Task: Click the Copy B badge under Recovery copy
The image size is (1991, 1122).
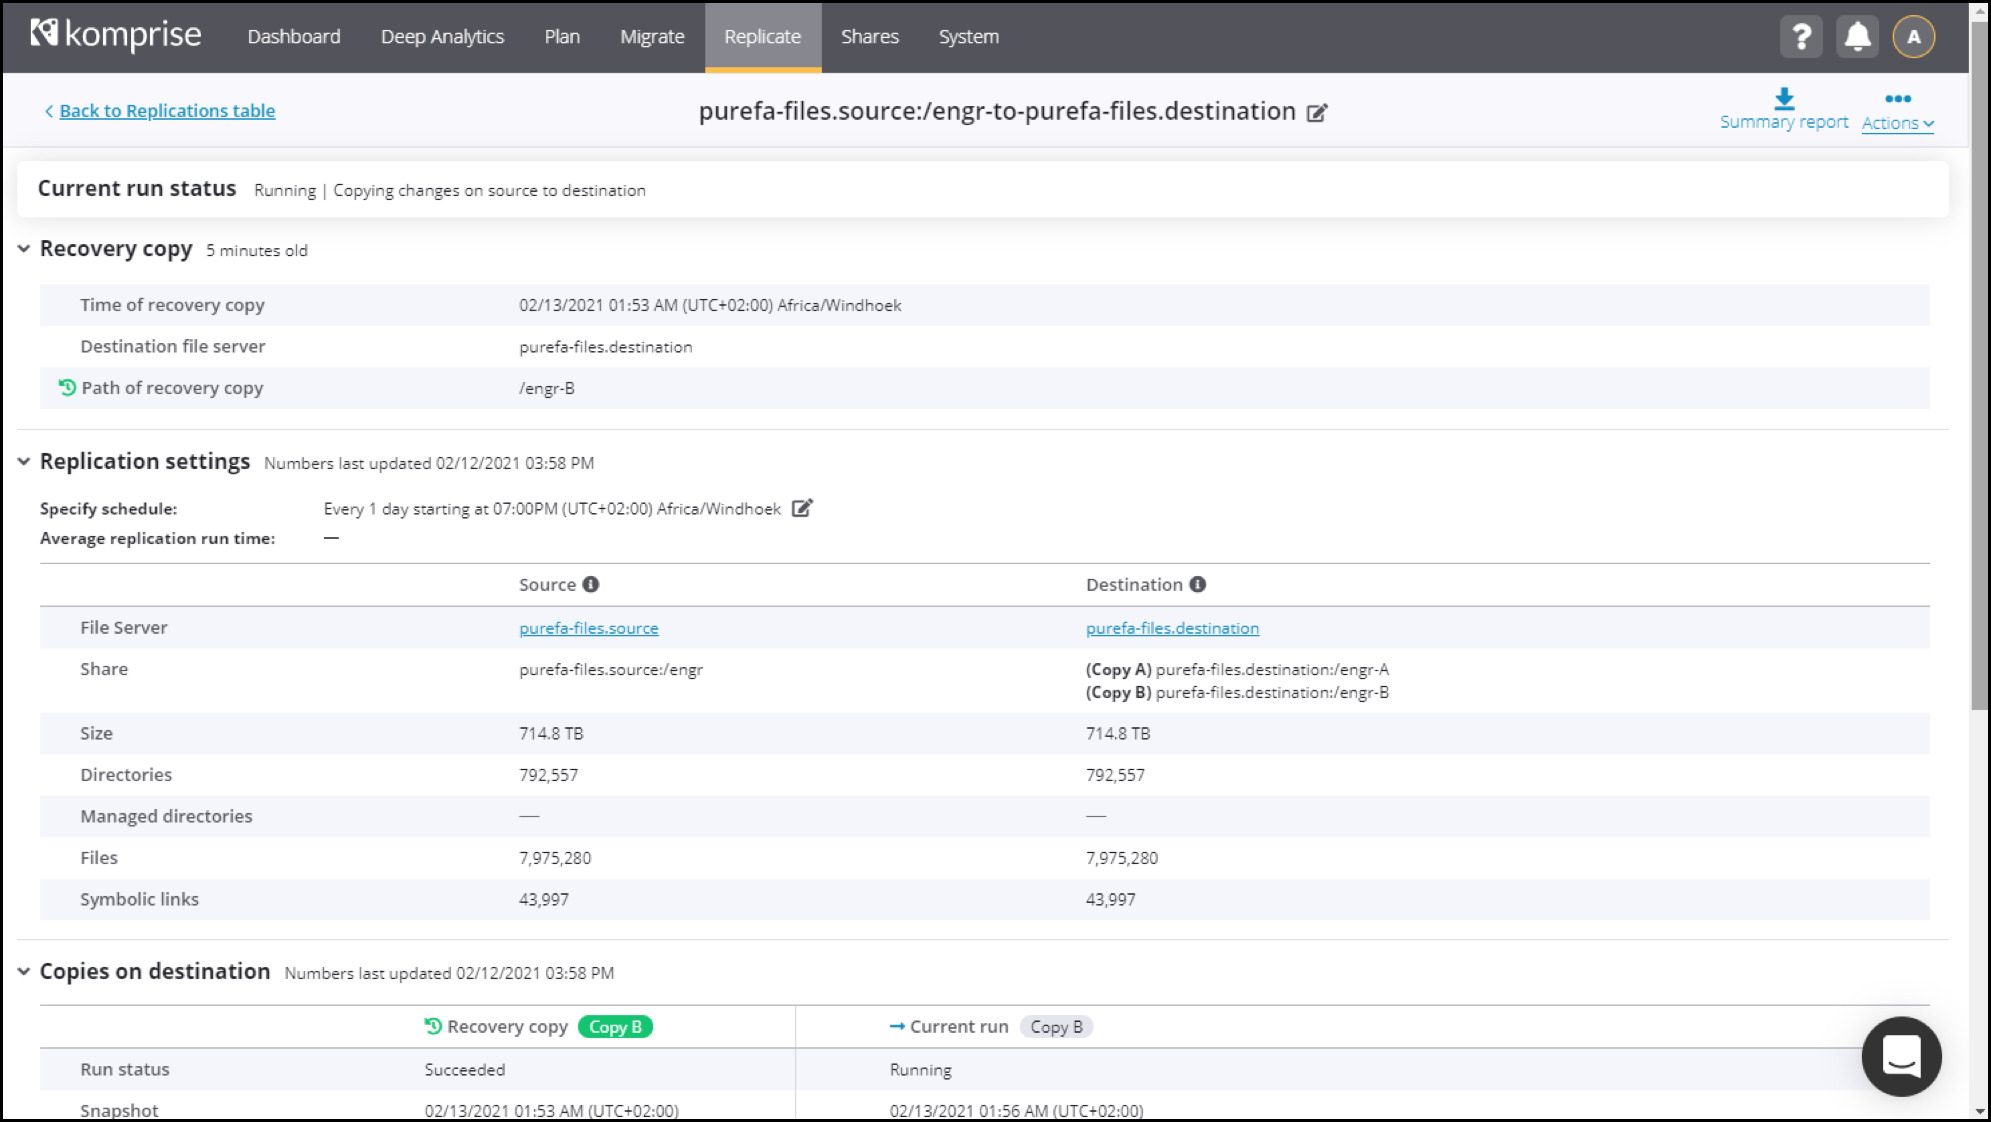Action: click(x=614, y=1026)
